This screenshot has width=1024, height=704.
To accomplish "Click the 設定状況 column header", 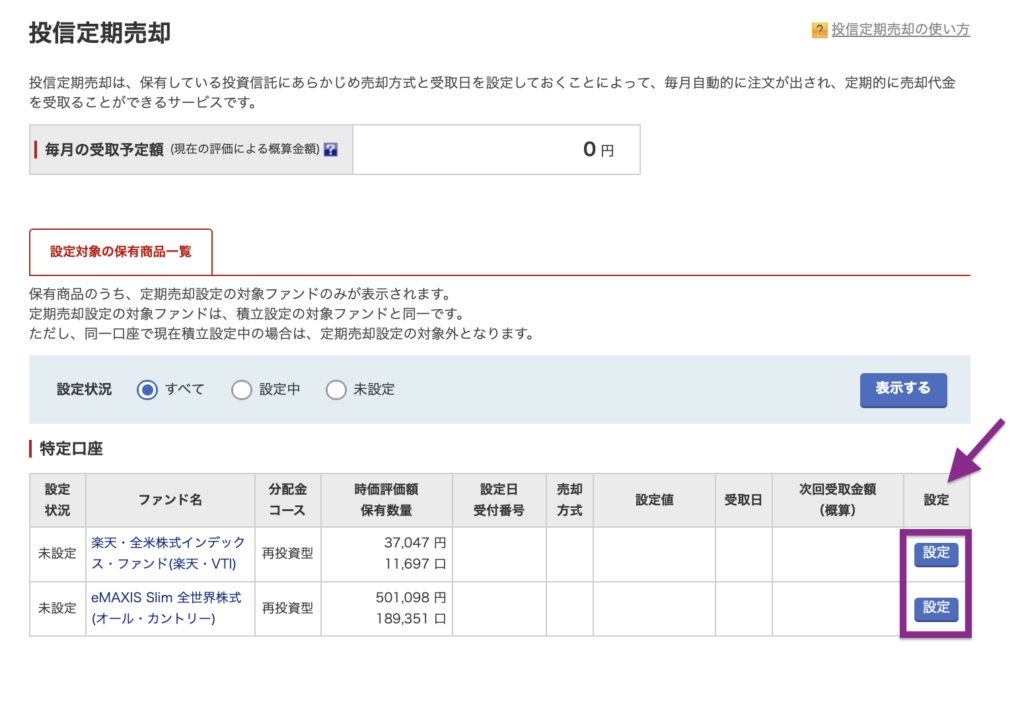I will pos(58,499).
